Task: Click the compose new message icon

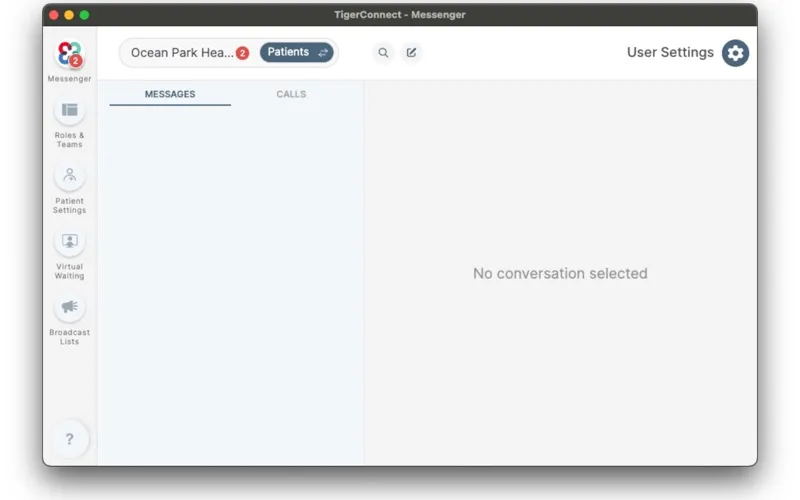Action: click(411, 53)
